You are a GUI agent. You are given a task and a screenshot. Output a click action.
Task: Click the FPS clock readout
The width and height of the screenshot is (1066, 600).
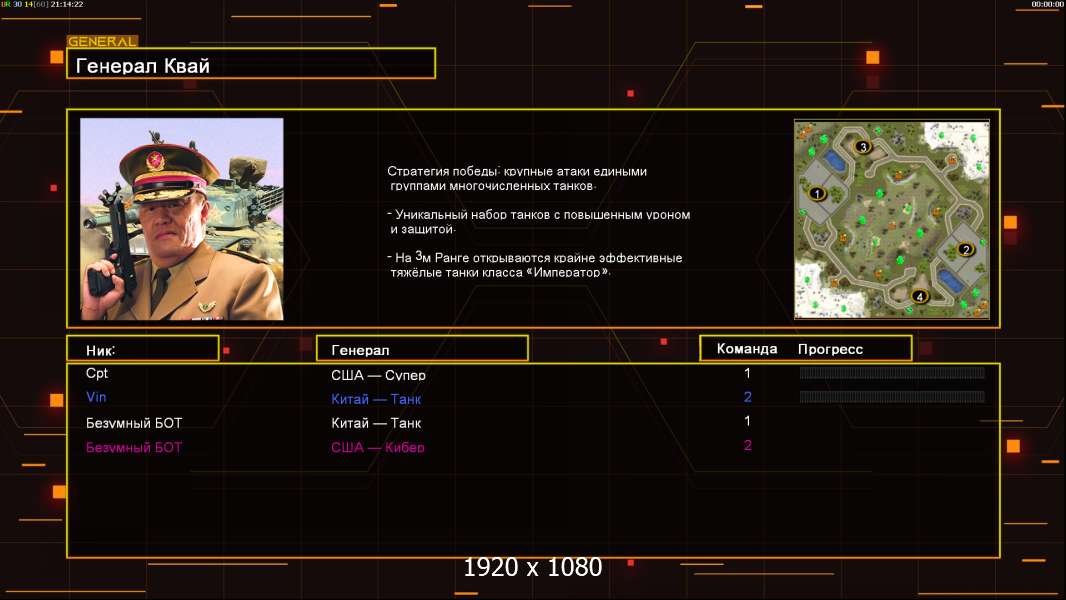[x=42, y=4]
